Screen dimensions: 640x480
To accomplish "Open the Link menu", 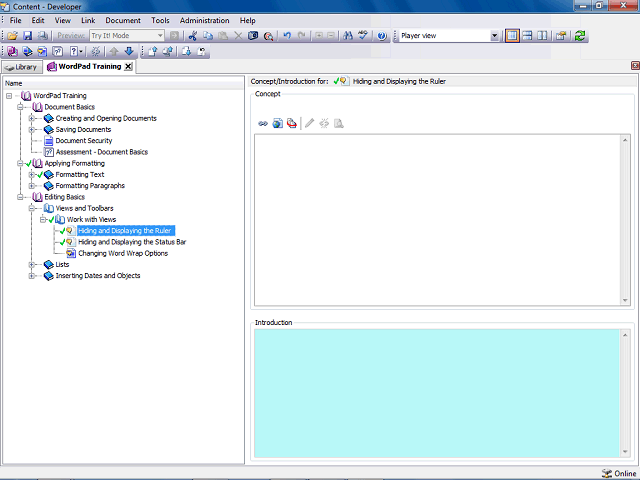I will [88, 20].
